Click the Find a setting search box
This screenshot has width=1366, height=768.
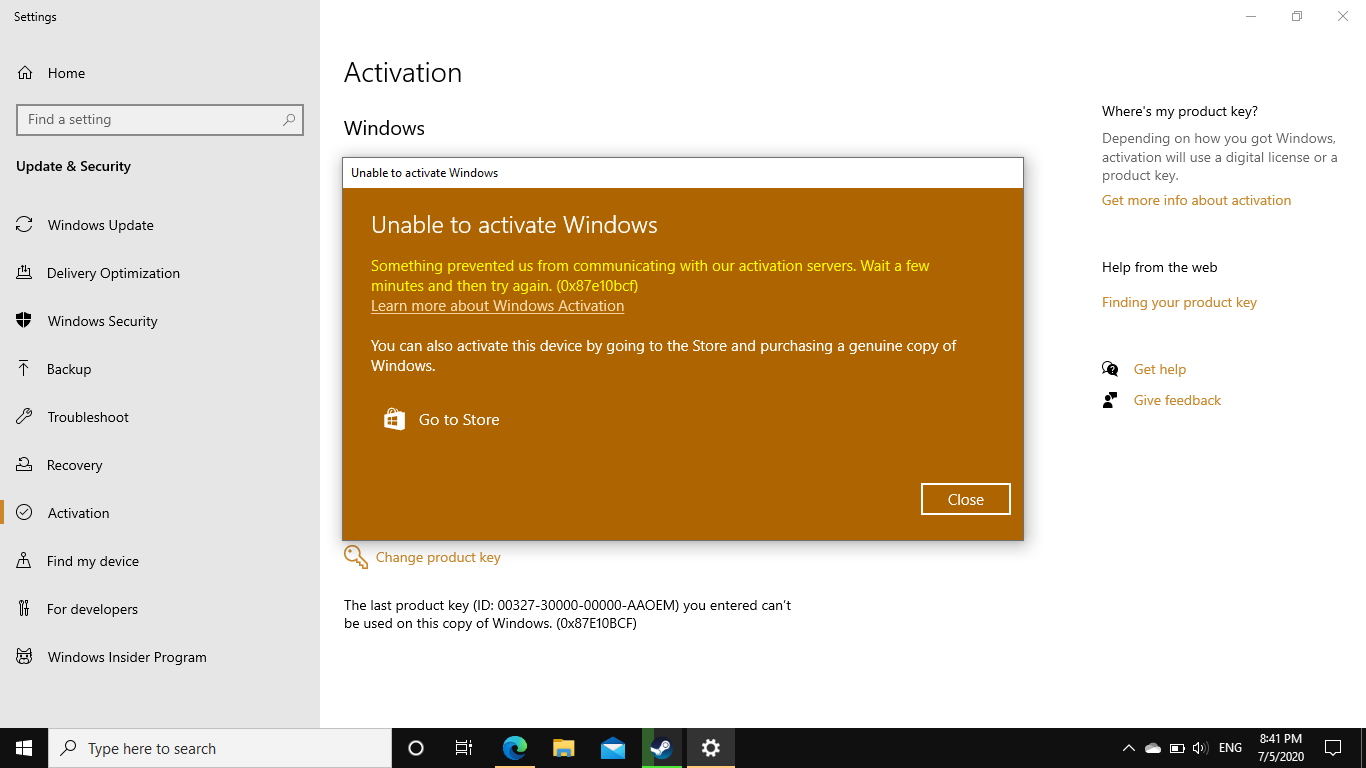[x=160, y=119]
